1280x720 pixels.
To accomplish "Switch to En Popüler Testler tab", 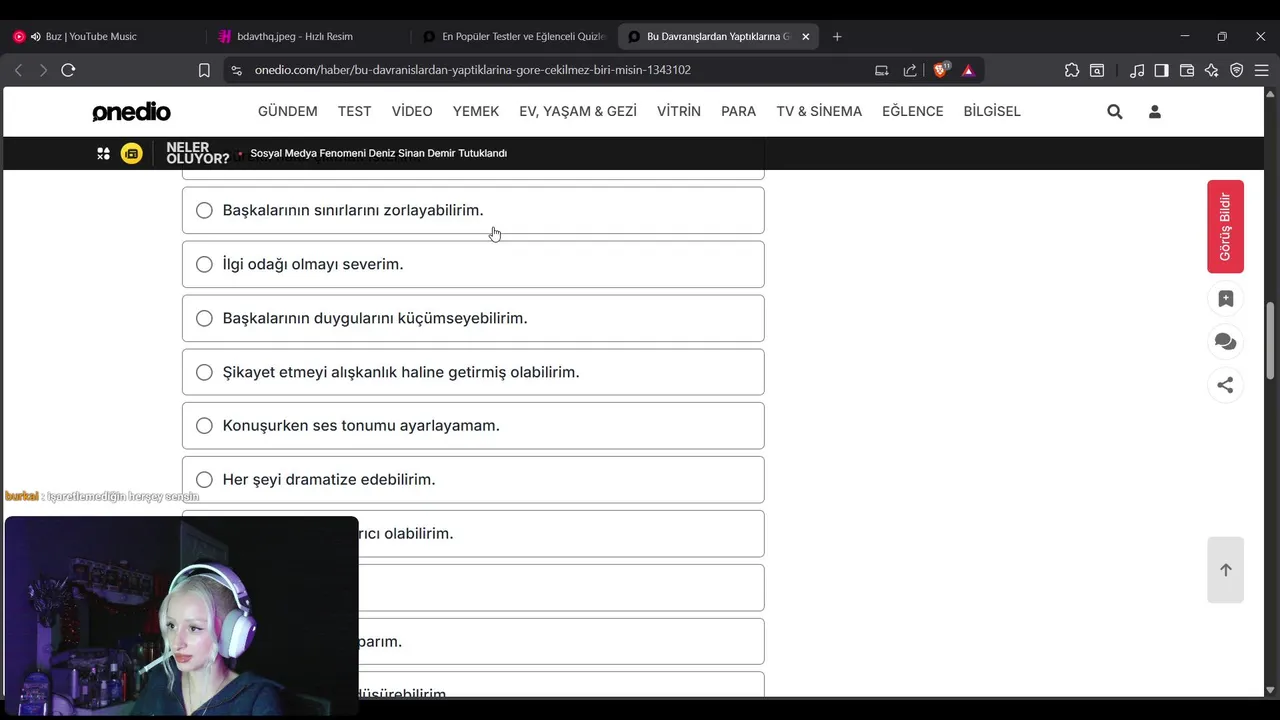I will 514,36.
